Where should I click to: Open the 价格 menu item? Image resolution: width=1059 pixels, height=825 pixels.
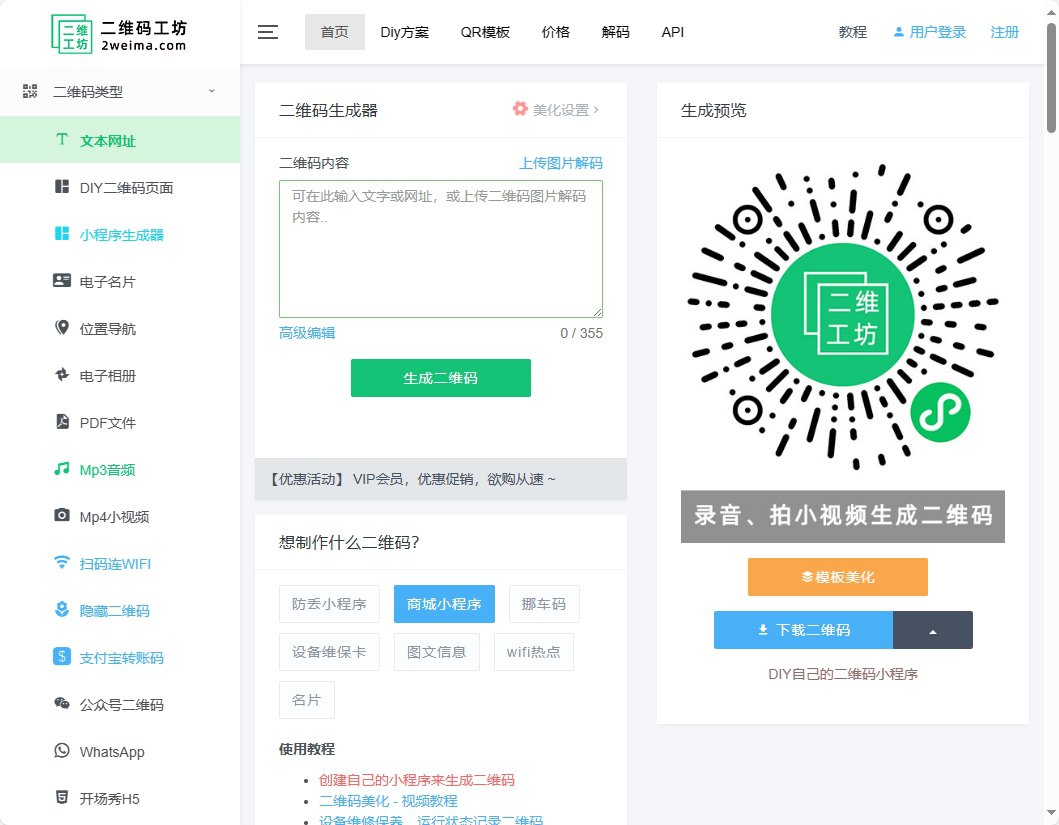[x=556, y=32]
